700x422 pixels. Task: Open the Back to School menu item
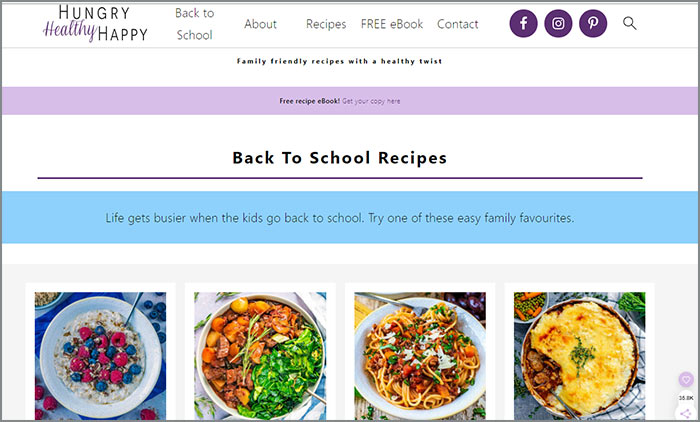195,24
